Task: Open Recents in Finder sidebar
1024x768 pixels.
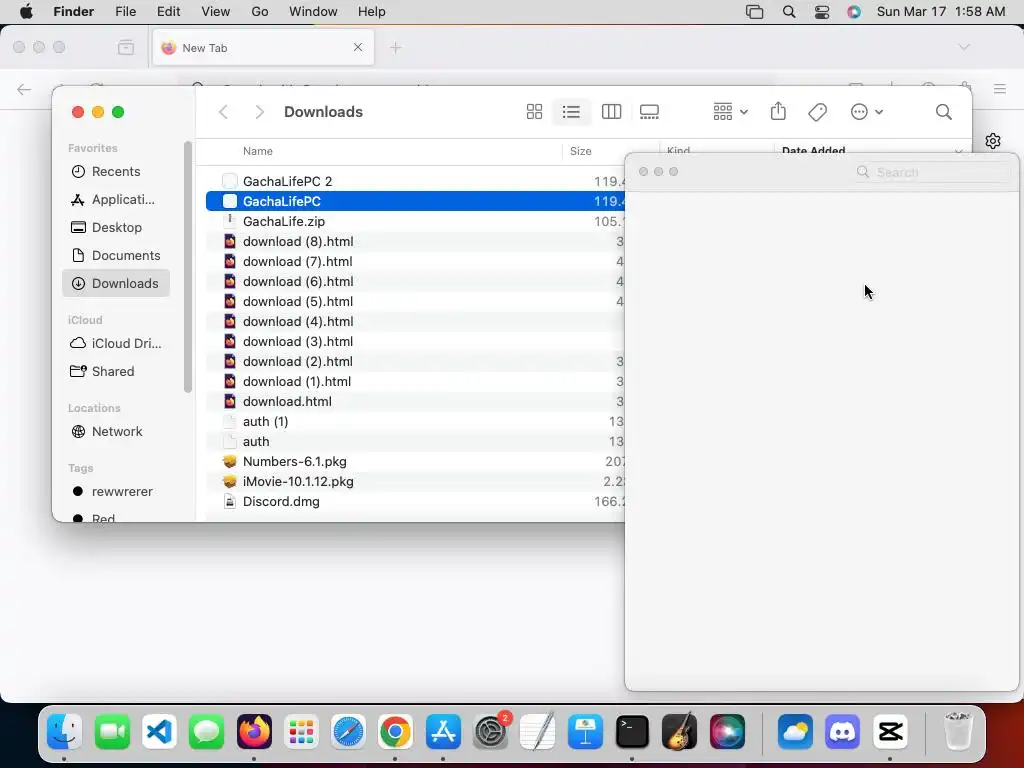Action: (x=116, y=171)
